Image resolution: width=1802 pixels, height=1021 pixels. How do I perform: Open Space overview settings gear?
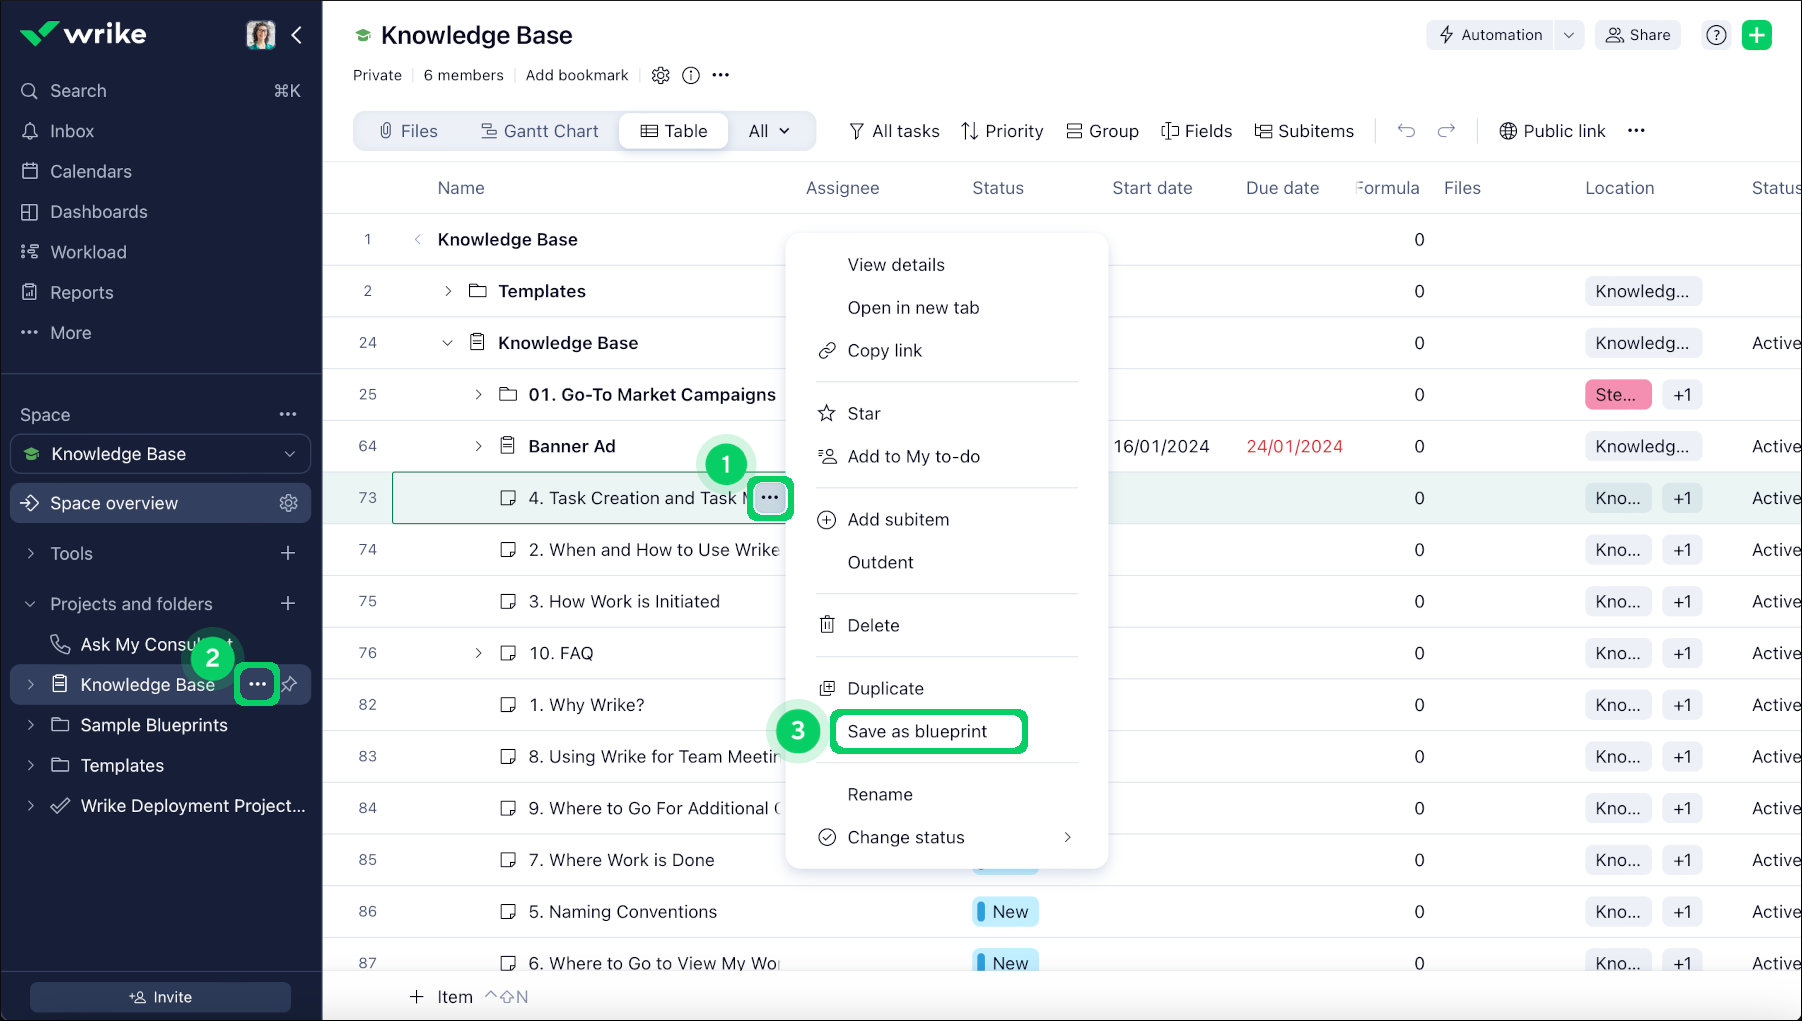tap(289, 503)
